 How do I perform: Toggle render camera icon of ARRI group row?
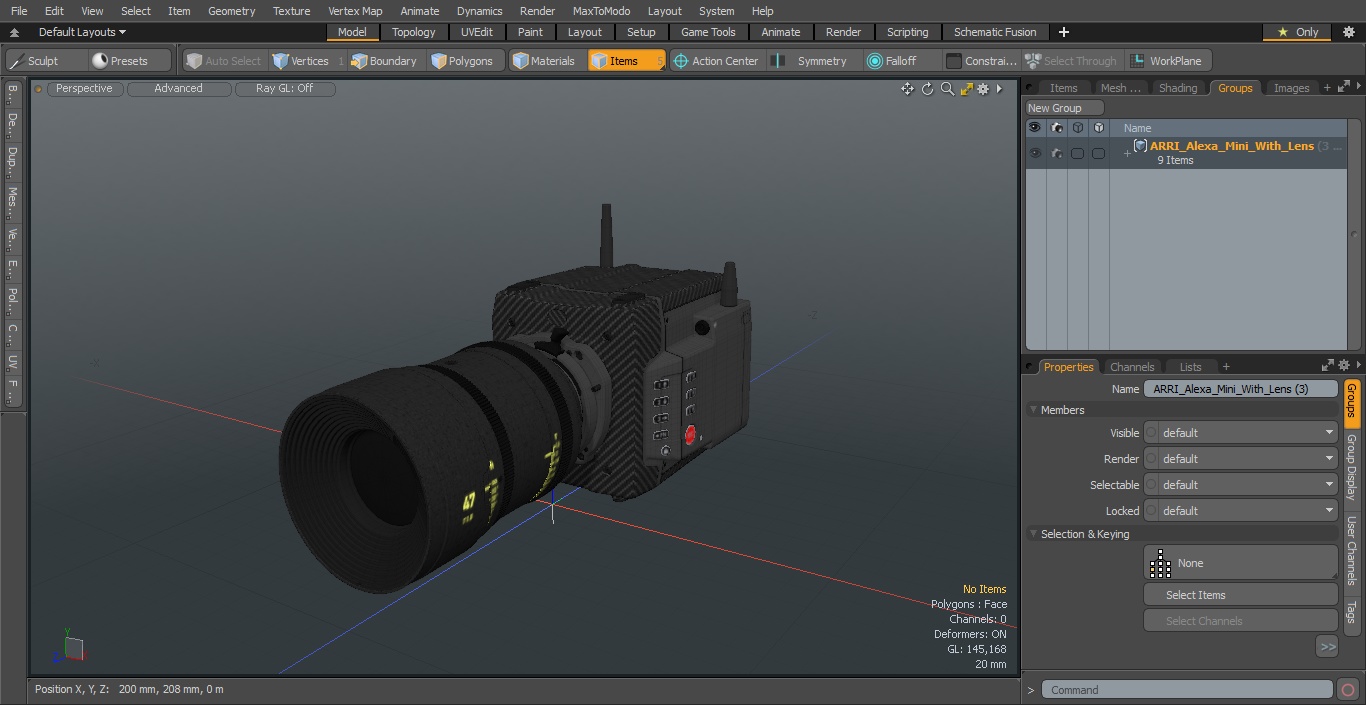[1056, 153]
